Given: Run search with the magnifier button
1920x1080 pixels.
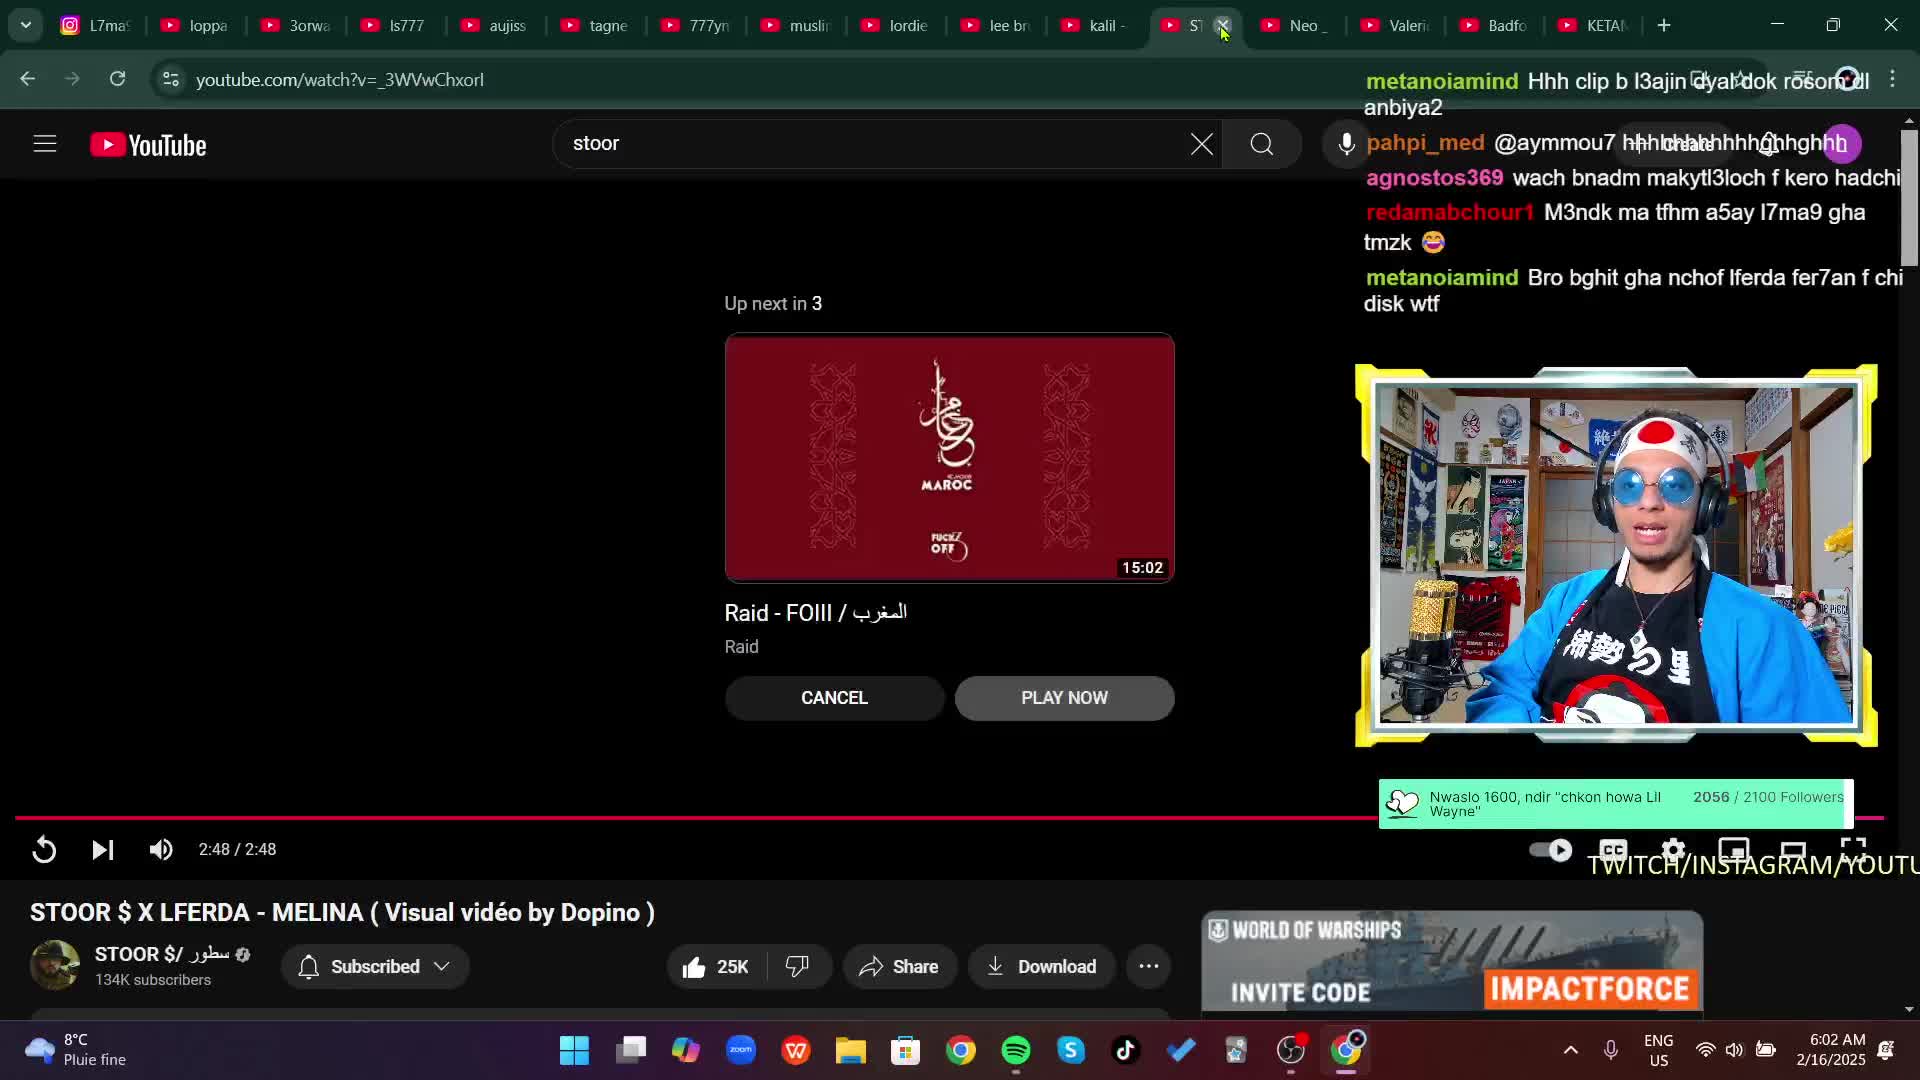Looking at the screenshot, I should click(1262, 144).
